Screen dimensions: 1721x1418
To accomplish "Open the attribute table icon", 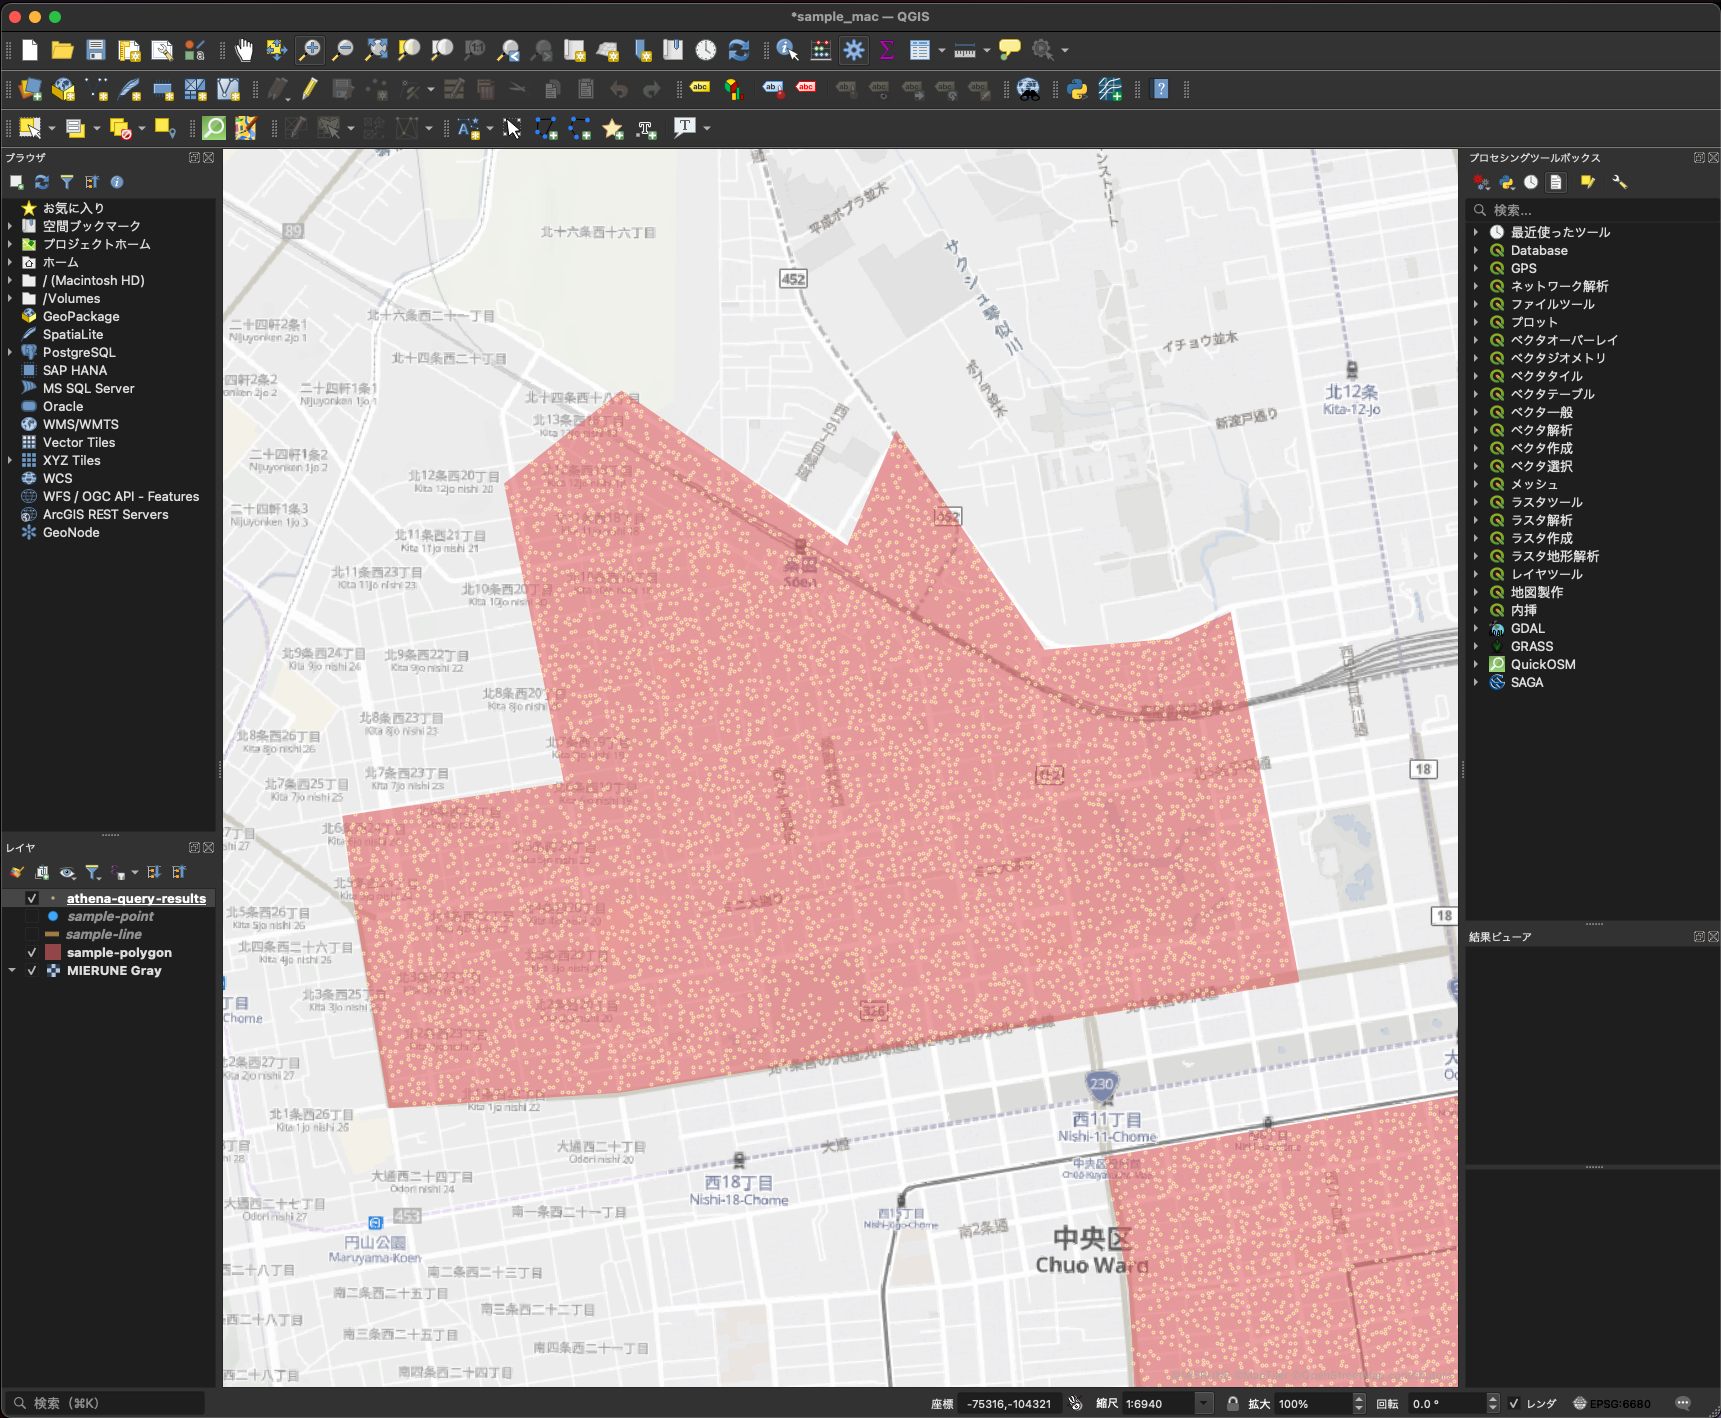I will point(920,50).
